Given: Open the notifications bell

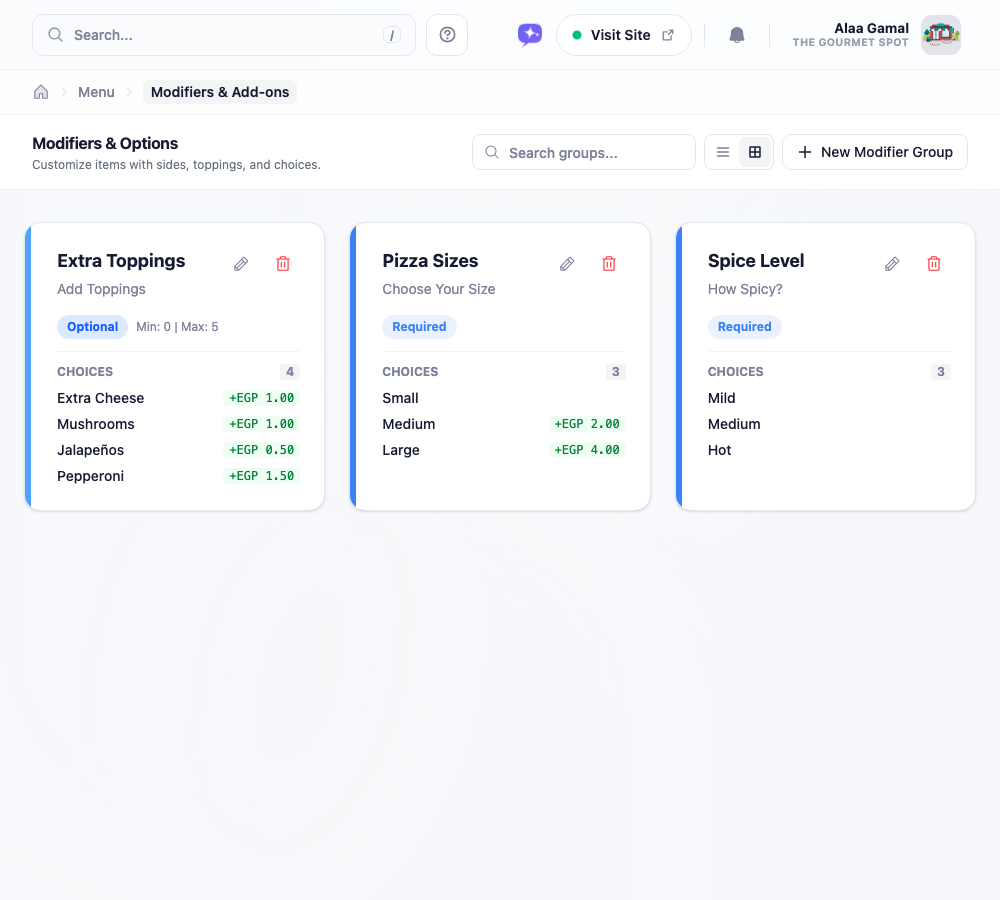Looking at the screenshot, I should 737,35.
